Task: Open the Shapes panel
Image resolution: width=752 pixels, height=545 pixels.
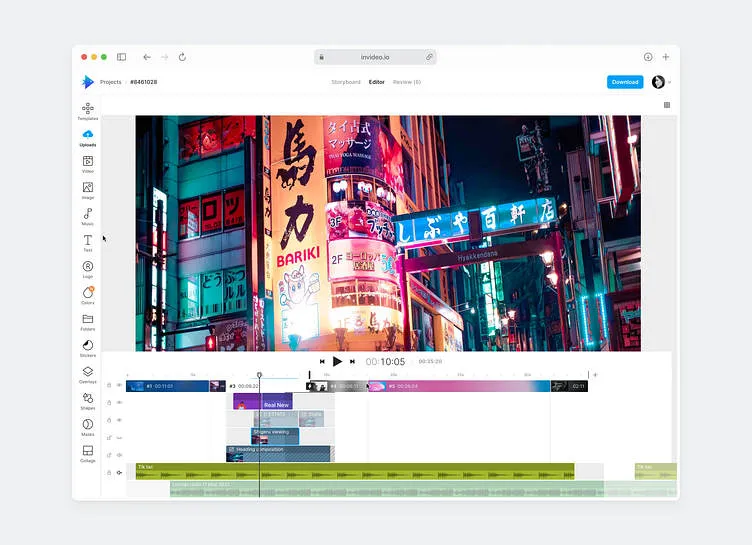Action: point(88,401)
